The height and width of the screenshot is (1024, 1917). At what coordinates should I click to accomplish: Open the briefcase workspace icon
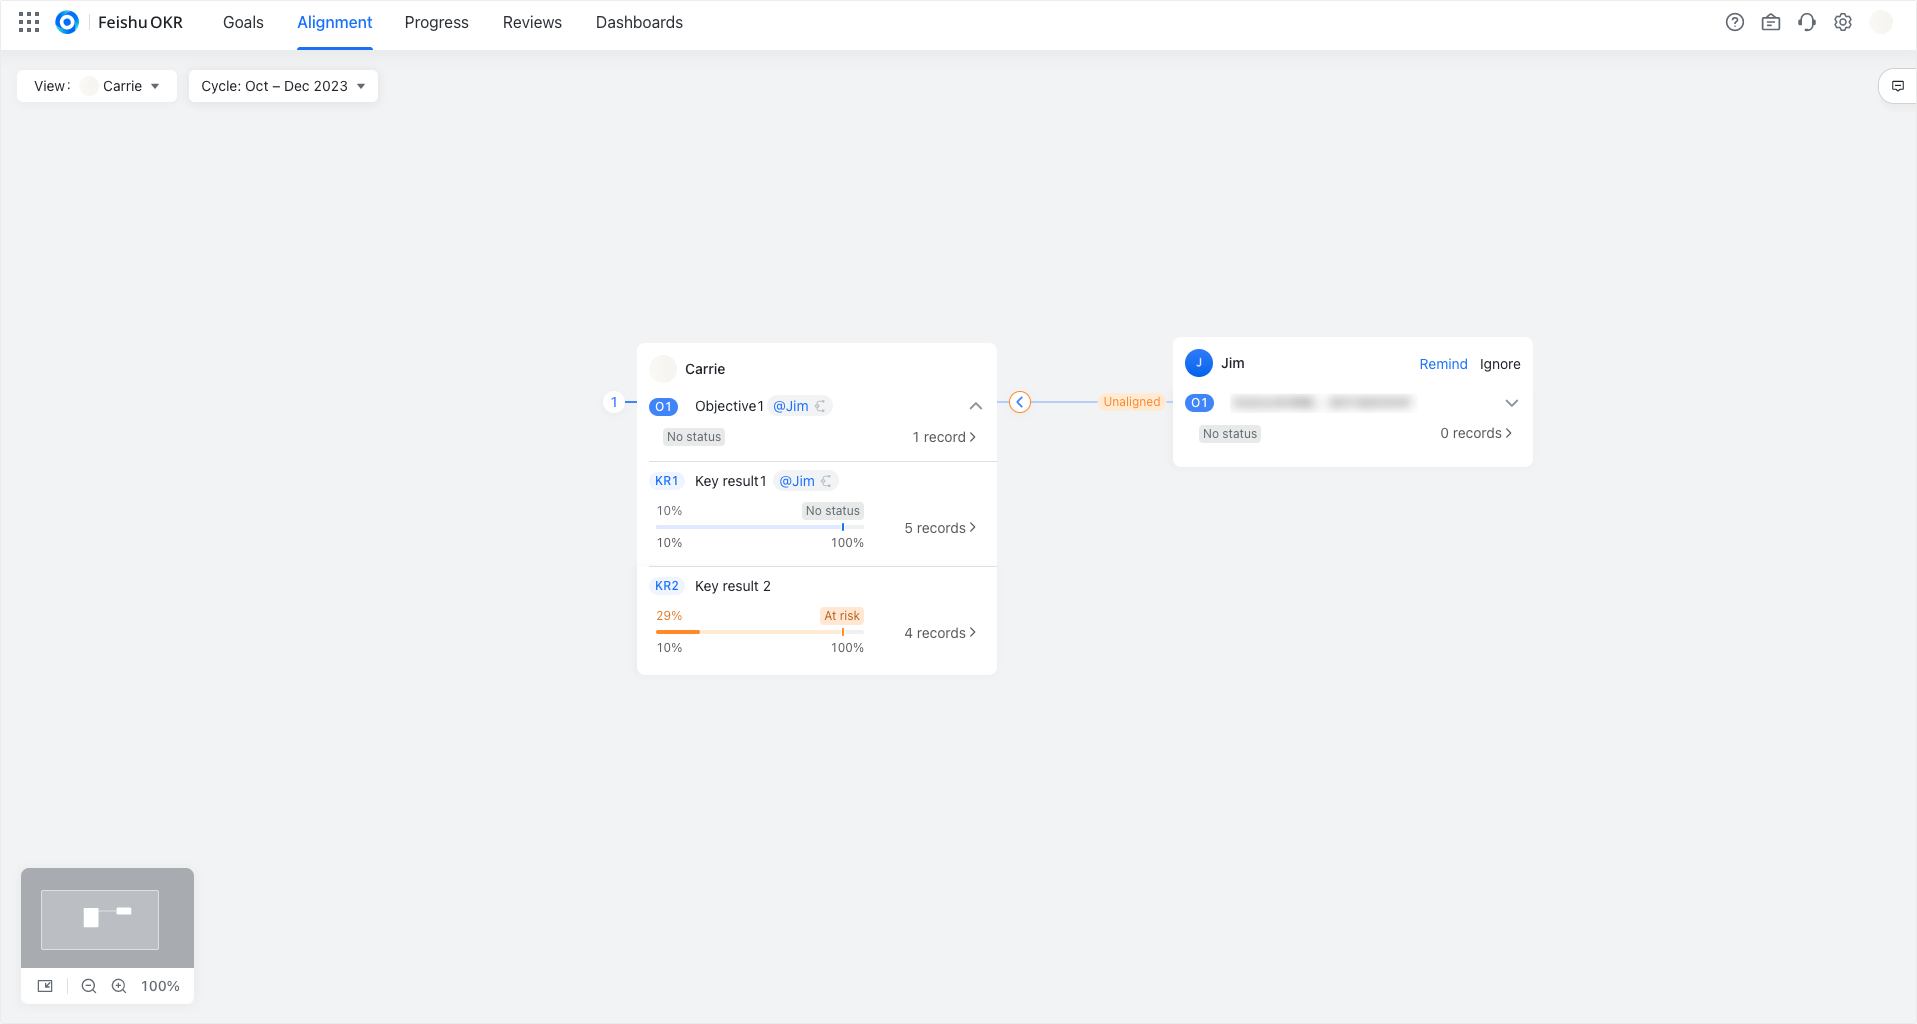[x=1771, y=22]
